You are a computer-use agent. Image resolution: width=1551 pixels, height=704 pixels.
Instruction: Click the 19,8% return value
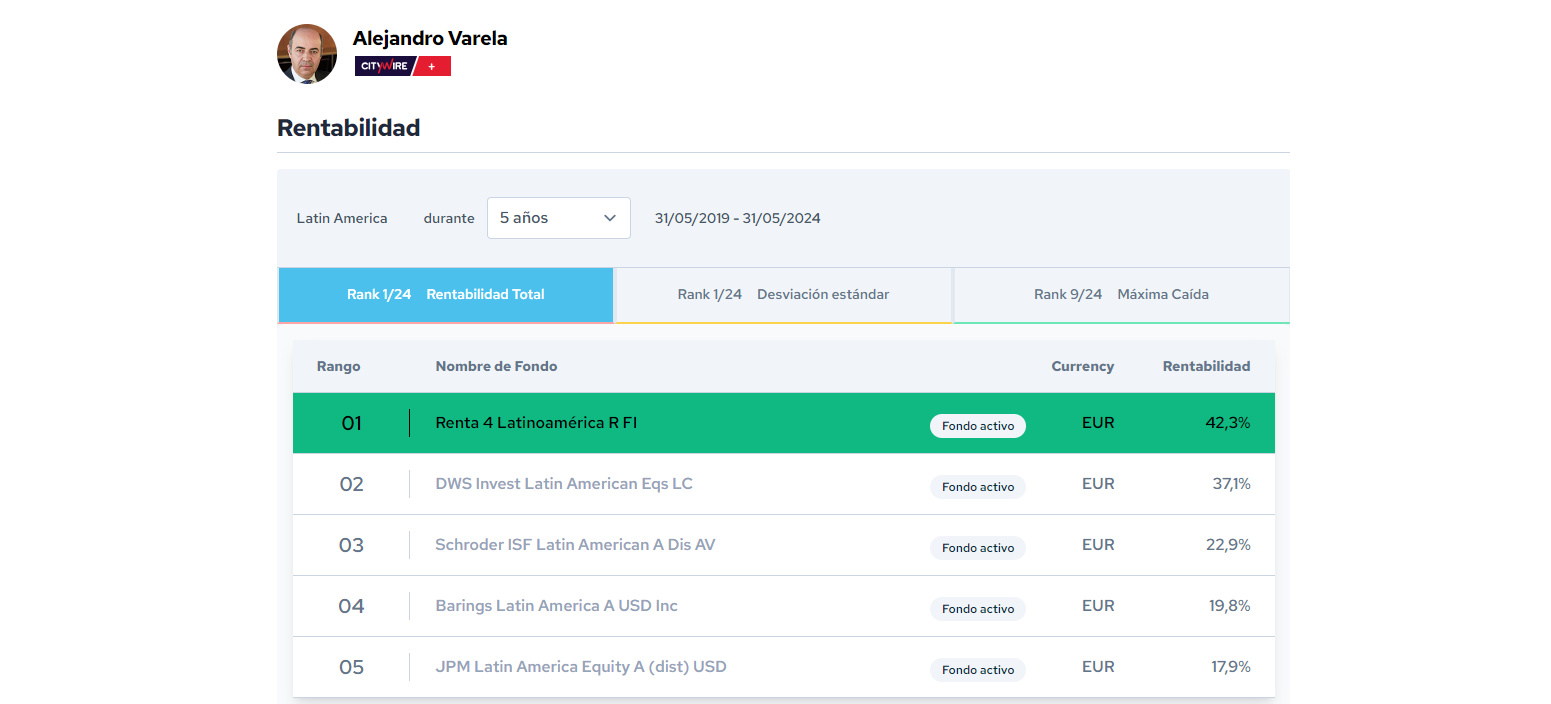(x=1229, y=606)
